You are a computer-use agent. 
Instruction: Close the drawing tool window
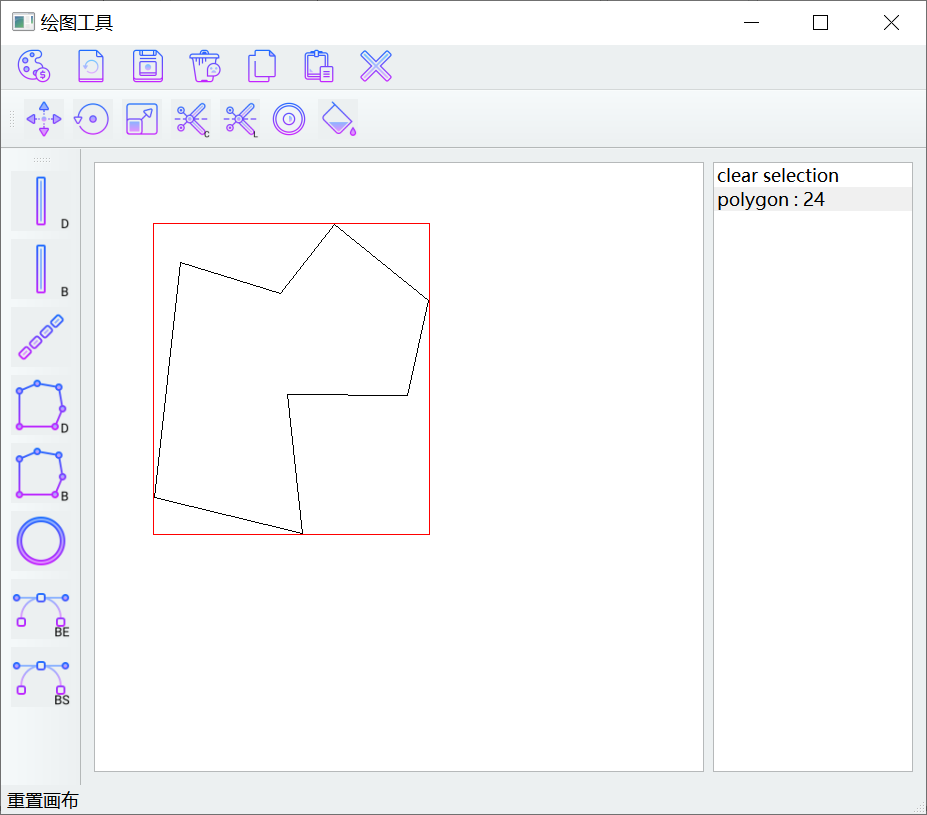(x=891, y=22)
